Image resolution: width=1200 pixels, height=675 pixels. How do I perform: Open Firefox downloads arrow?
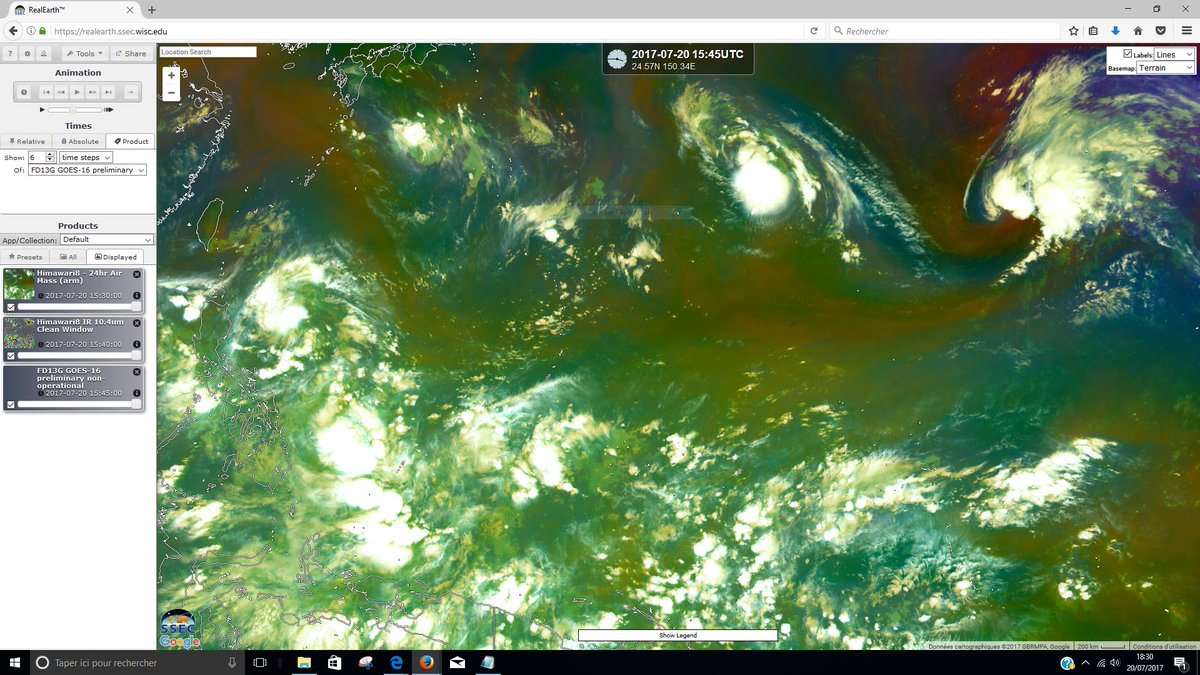coord(1115,31)
